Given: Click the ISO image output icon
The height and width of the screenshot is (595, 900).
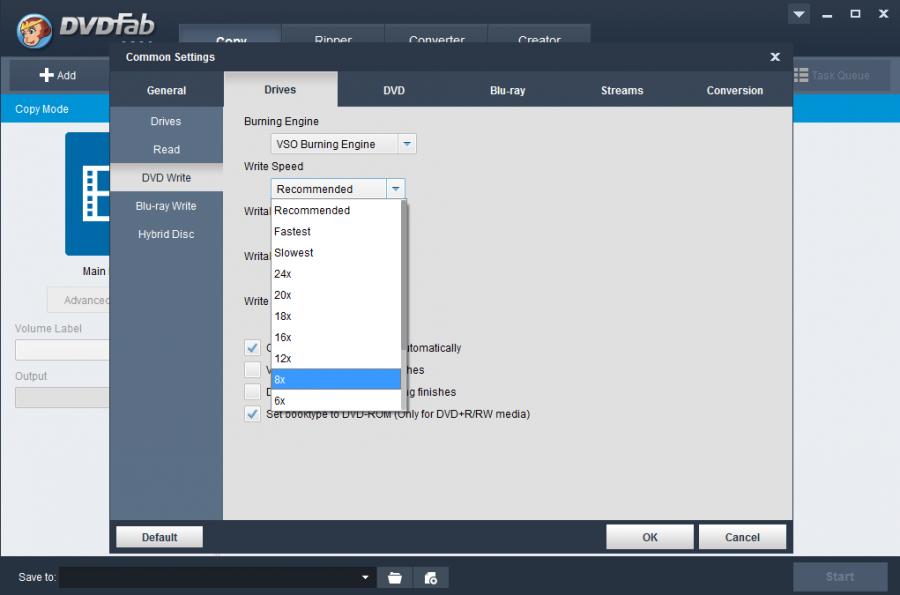Looking at the screenshot, I should point(430,578).
